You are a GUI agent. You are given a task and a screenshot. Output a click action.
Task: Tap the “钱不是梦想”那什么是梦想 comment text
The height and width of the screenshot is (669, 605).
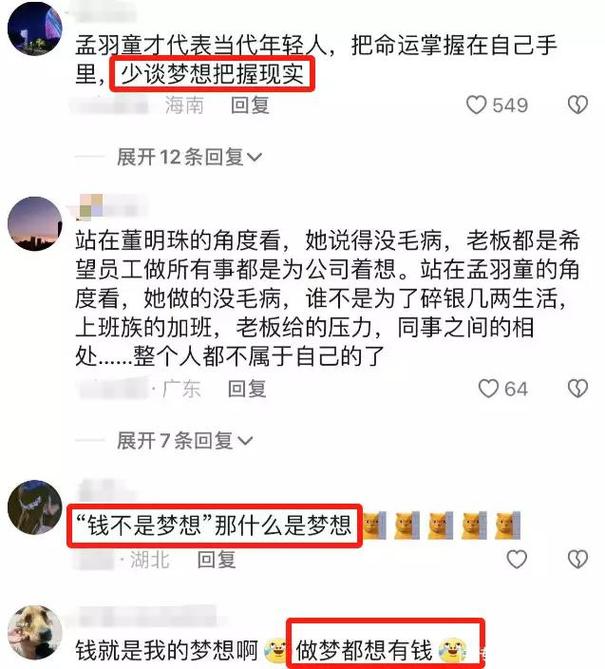tap(213, 525)
